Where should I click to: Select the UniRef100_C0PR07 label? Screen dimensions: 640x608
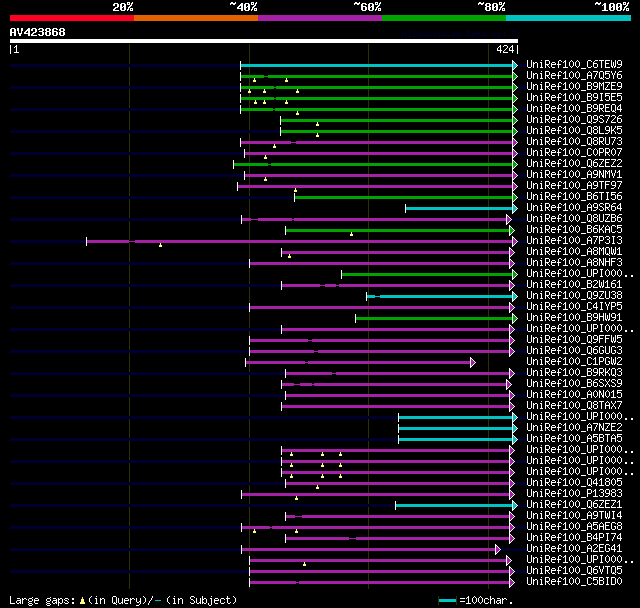click(x=574, y=153)
